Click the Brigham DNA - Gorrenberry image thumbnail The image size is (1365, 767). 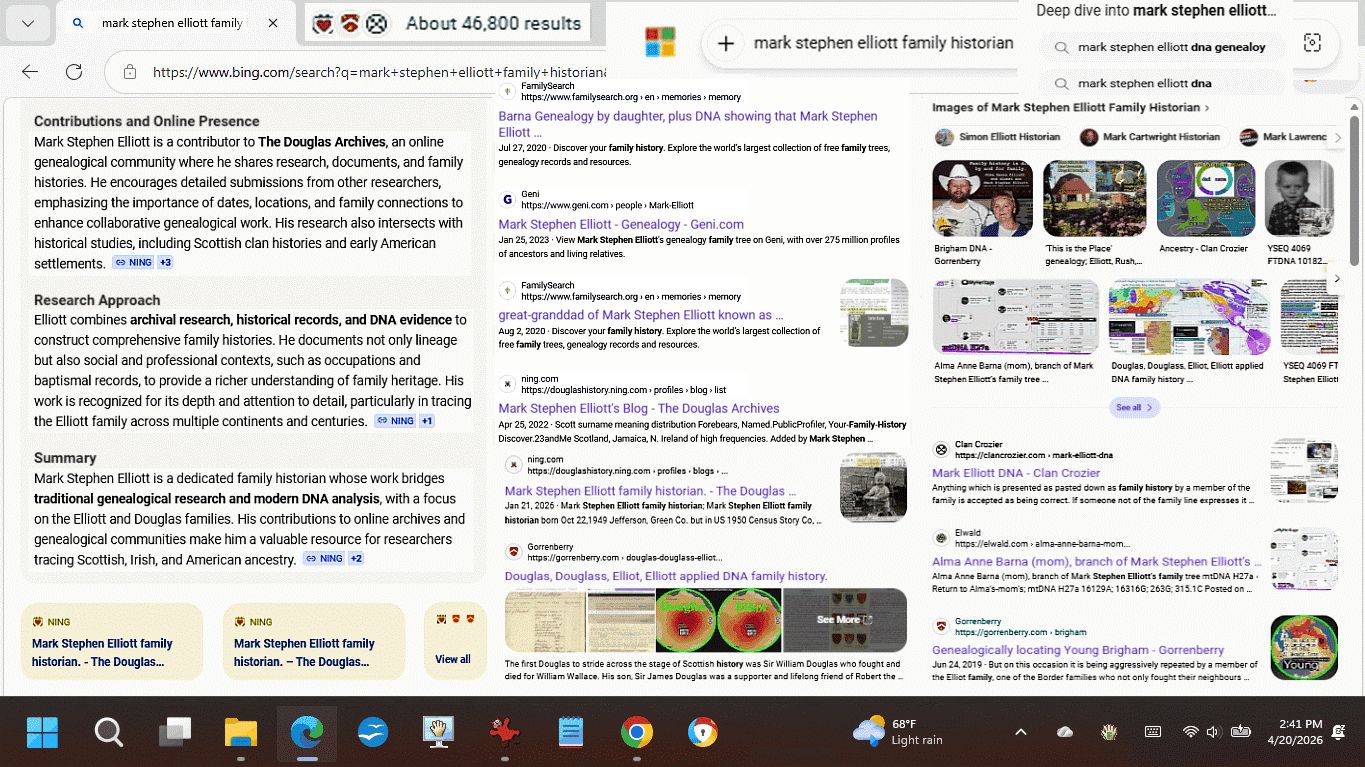pyautogui.click(x=982, y=199)
